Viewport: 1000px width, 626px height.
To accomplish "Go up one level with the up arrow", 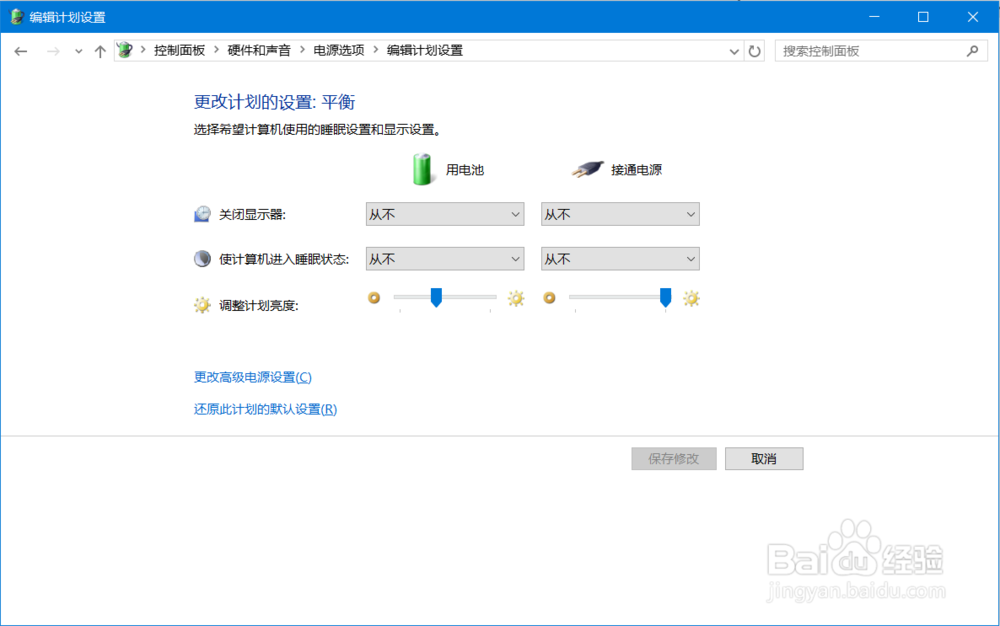I will coord(100,50).
